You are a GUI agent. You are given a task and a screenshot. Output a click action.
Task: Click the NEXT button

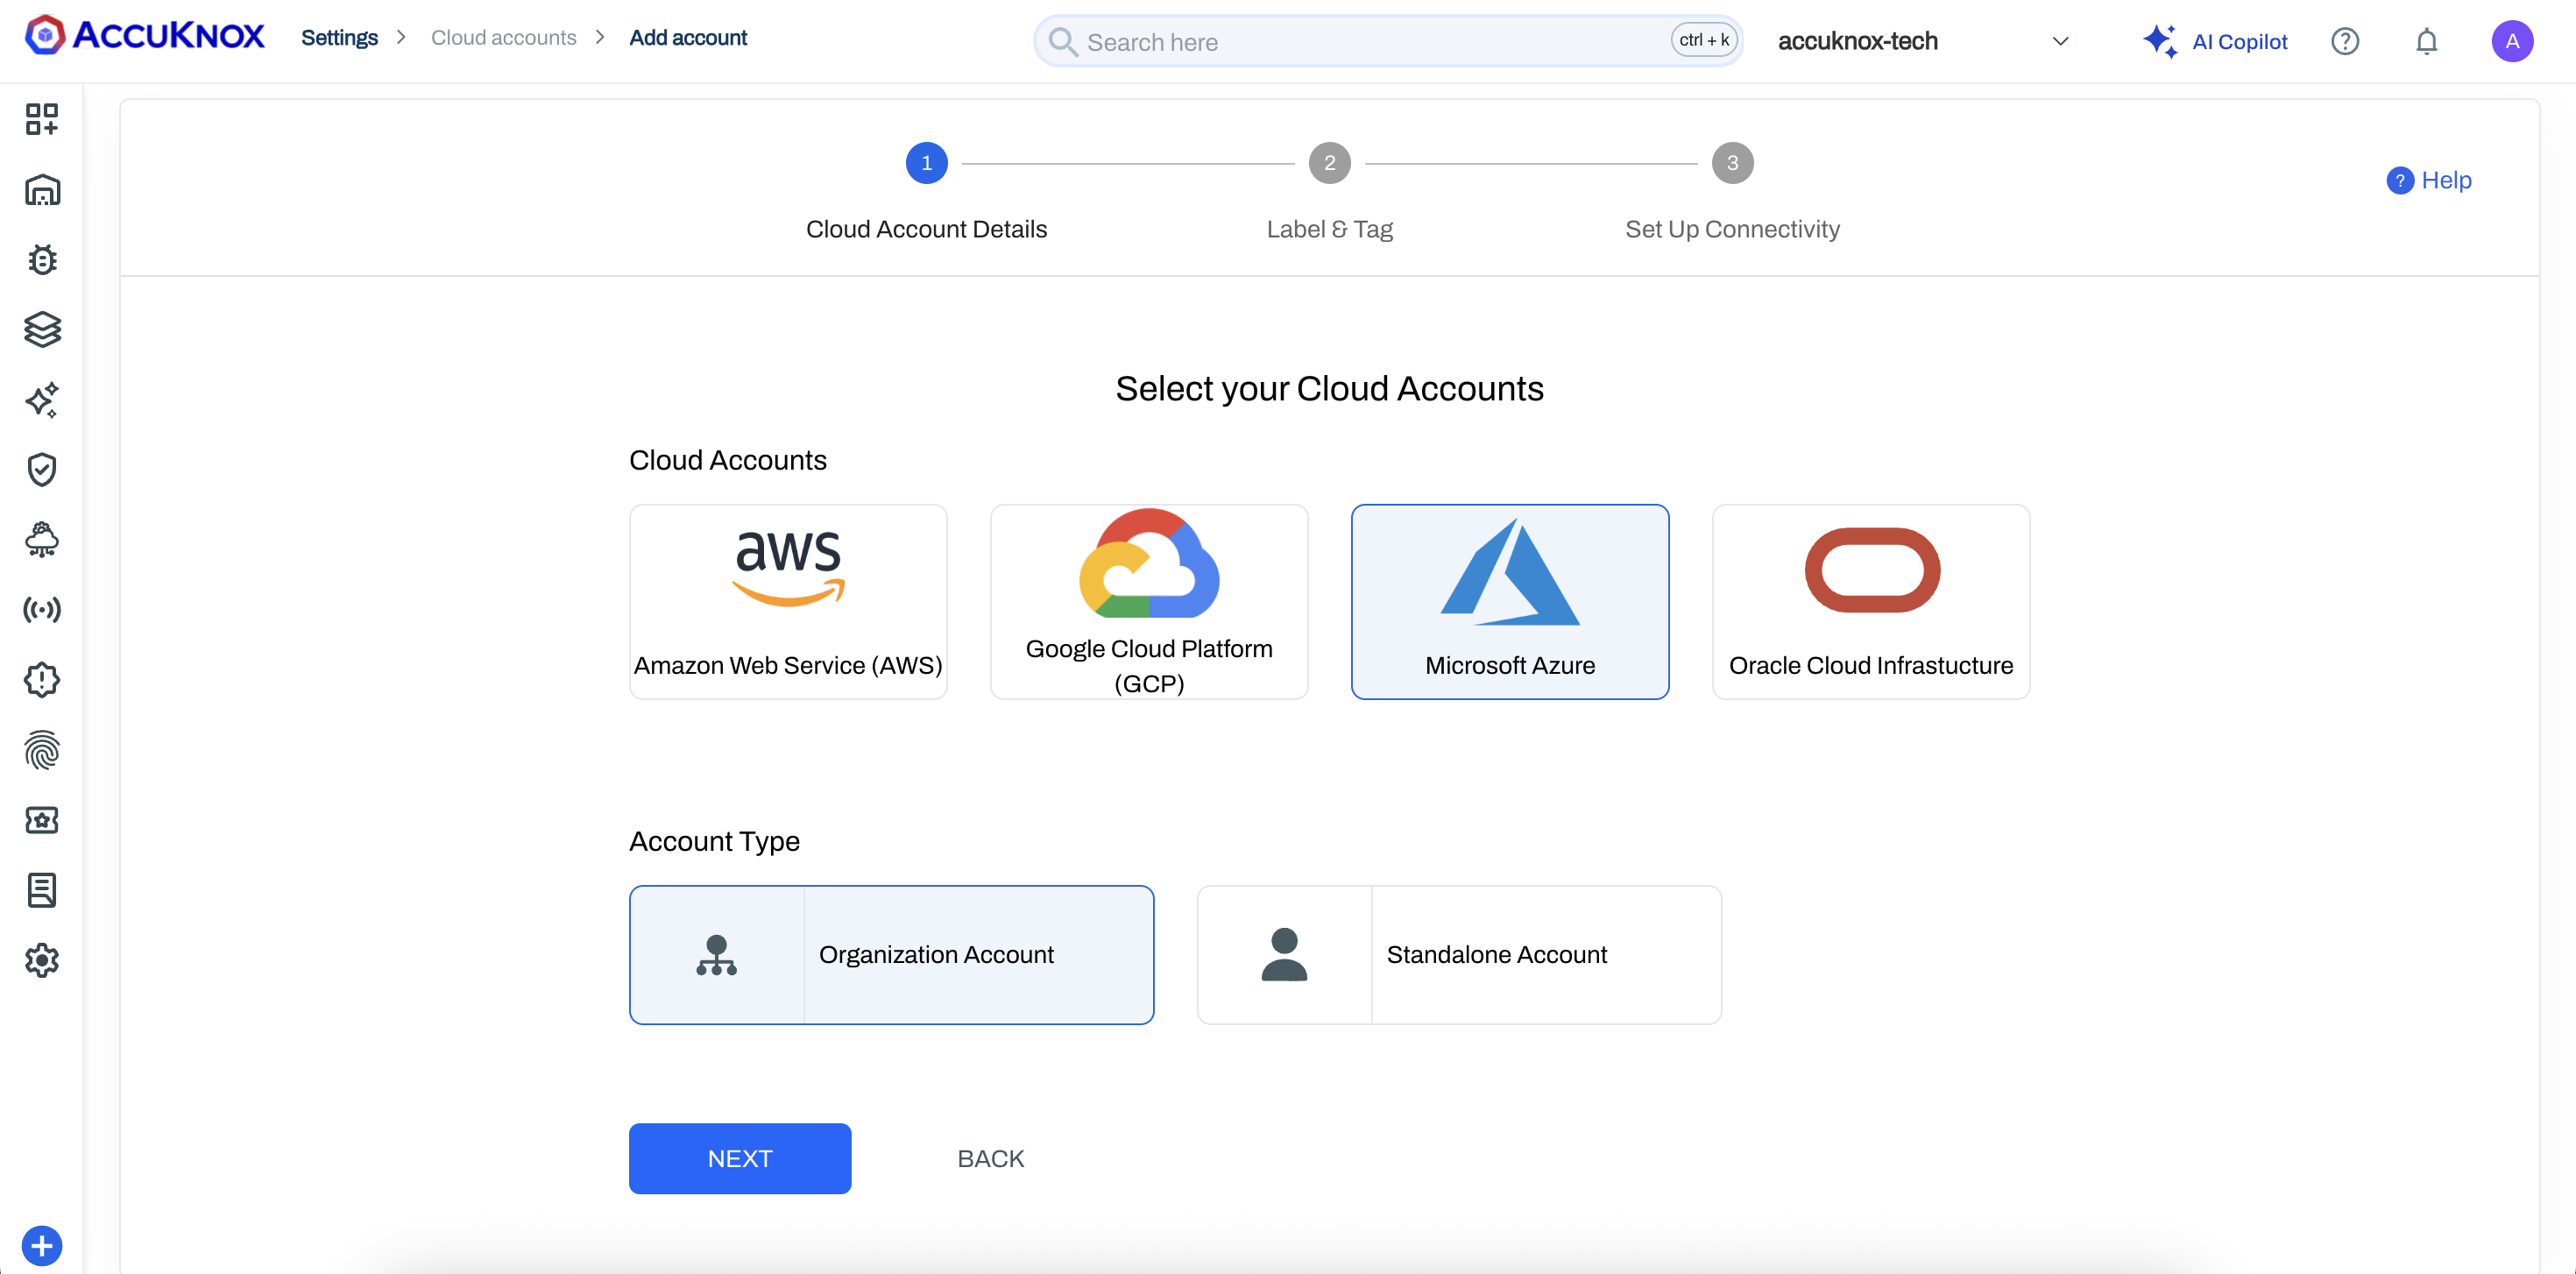pos(740,1158)
